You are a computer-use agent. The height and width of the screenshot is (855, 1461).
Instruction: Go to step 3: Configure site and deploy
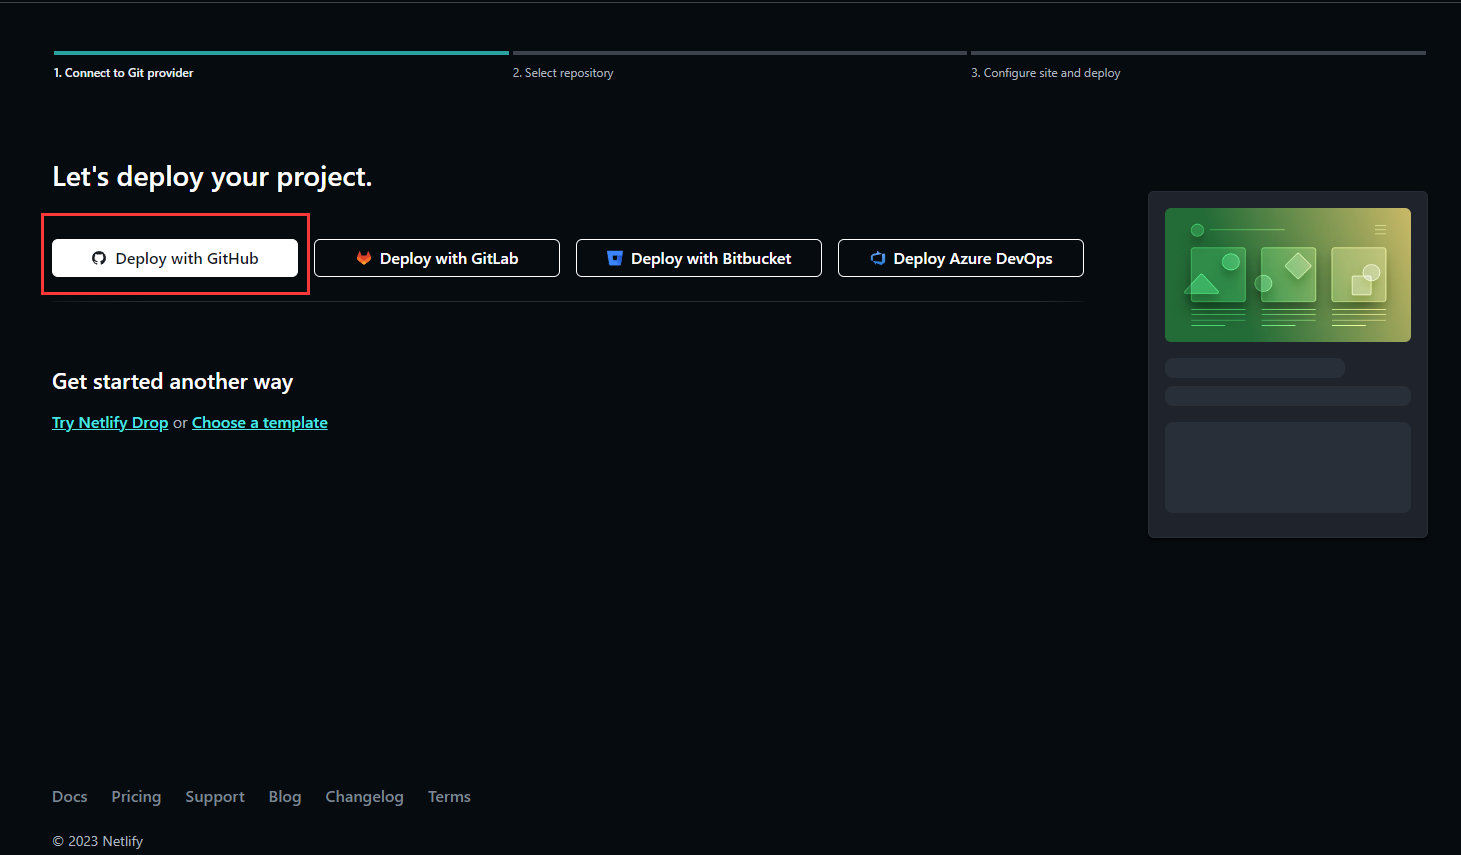[1045, 72]
